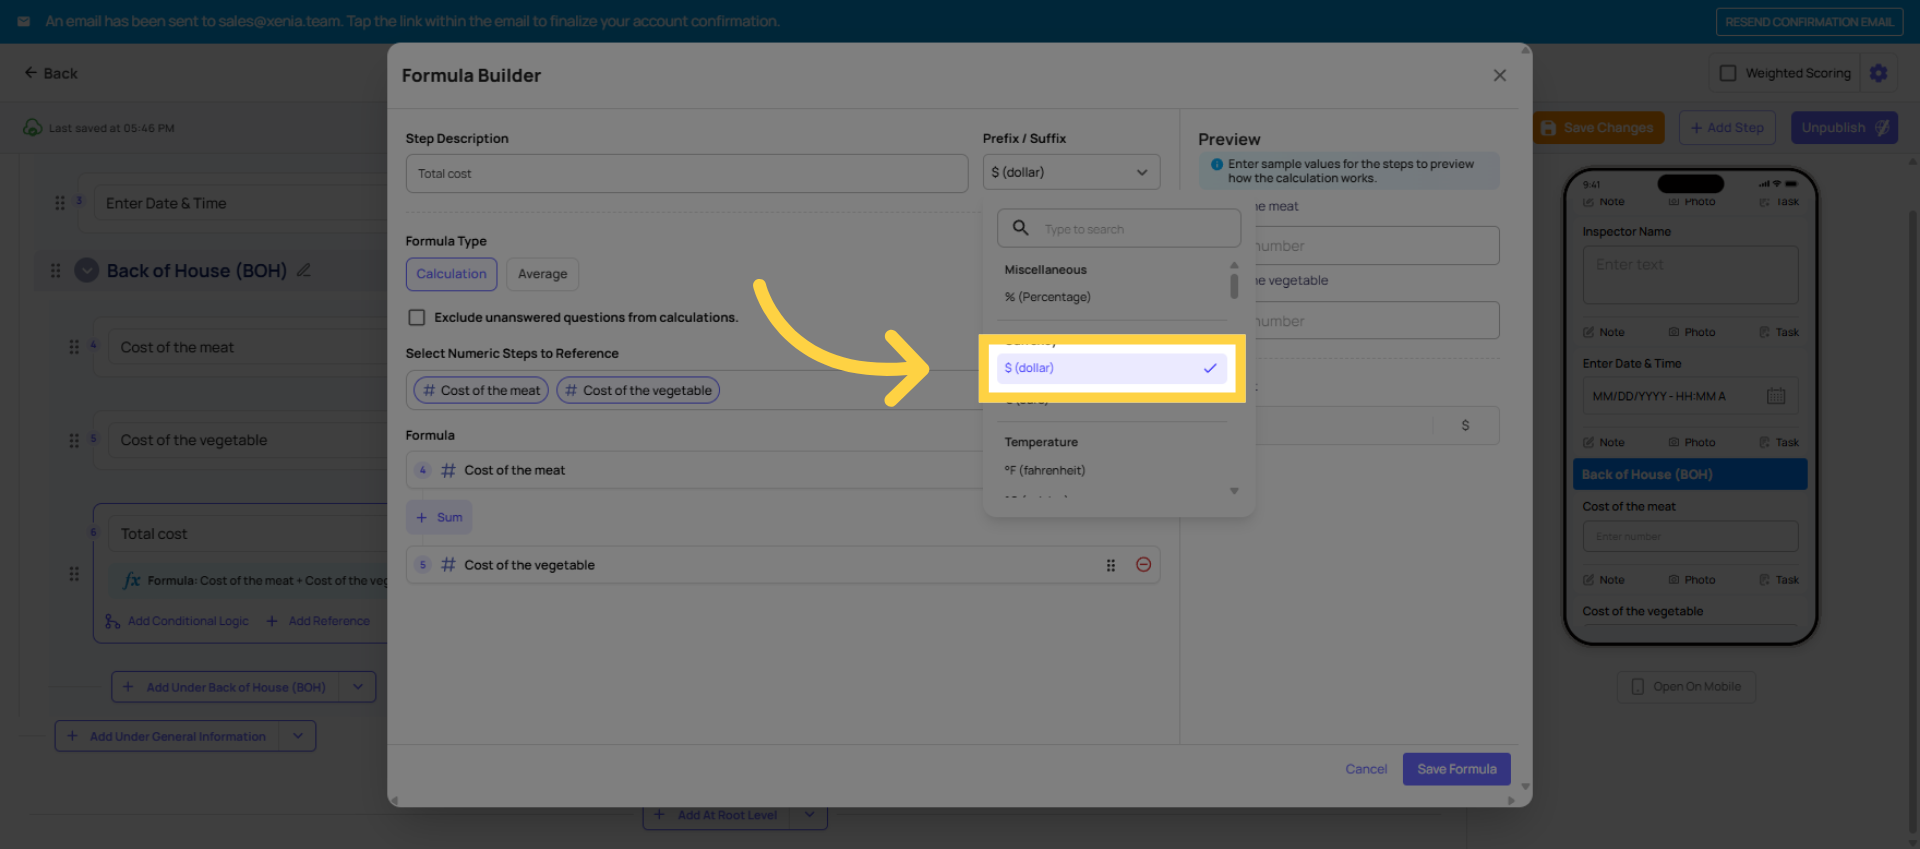The width and height of the screenshot is (1920, 849).
Task: Click the drag handle on Cost of the vegetable formula row
Action: pos(1110,566)
